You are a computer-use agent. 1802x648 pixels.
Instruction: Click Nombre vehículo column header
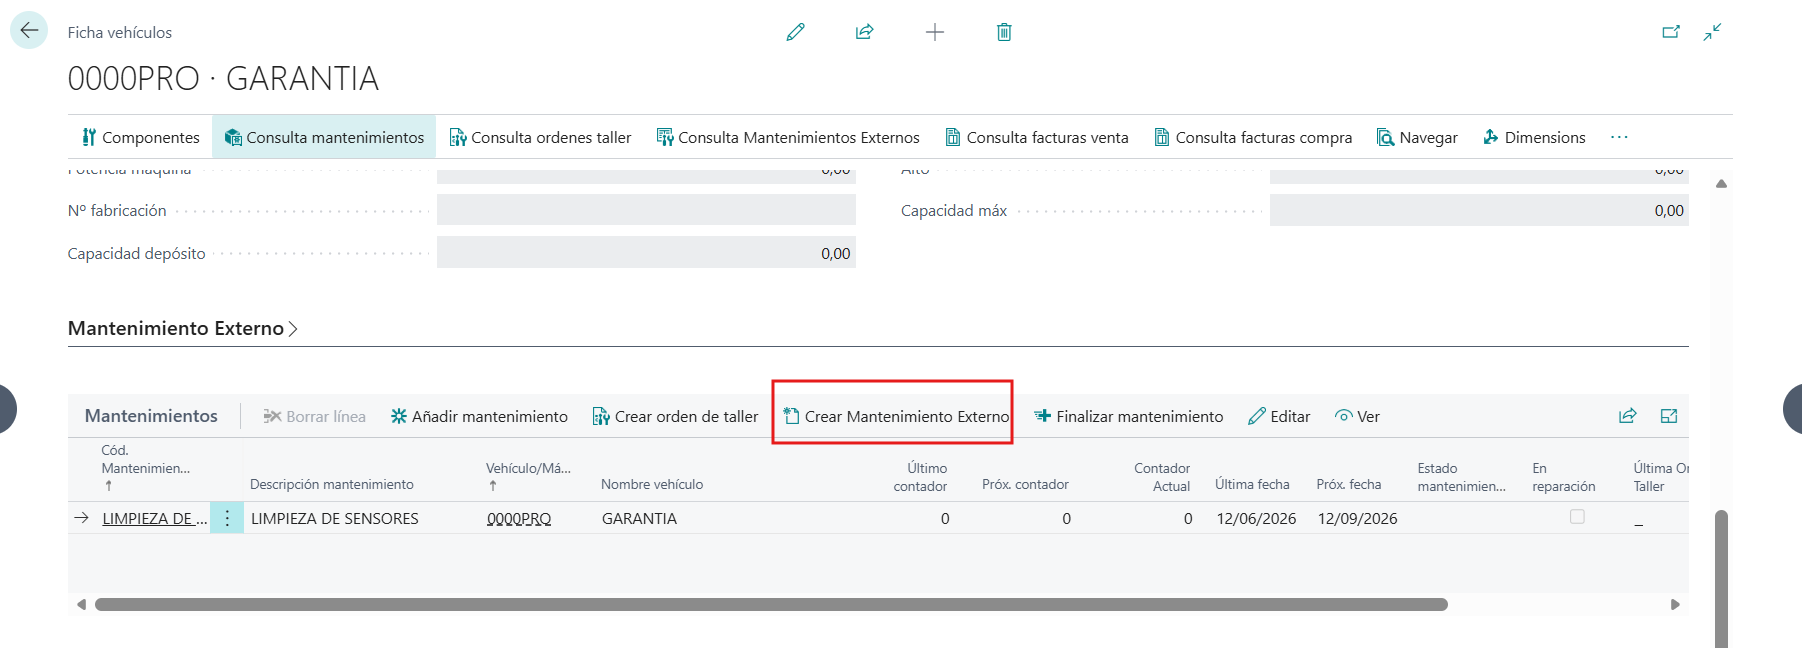pyautogui.click(x=652, y=484)
